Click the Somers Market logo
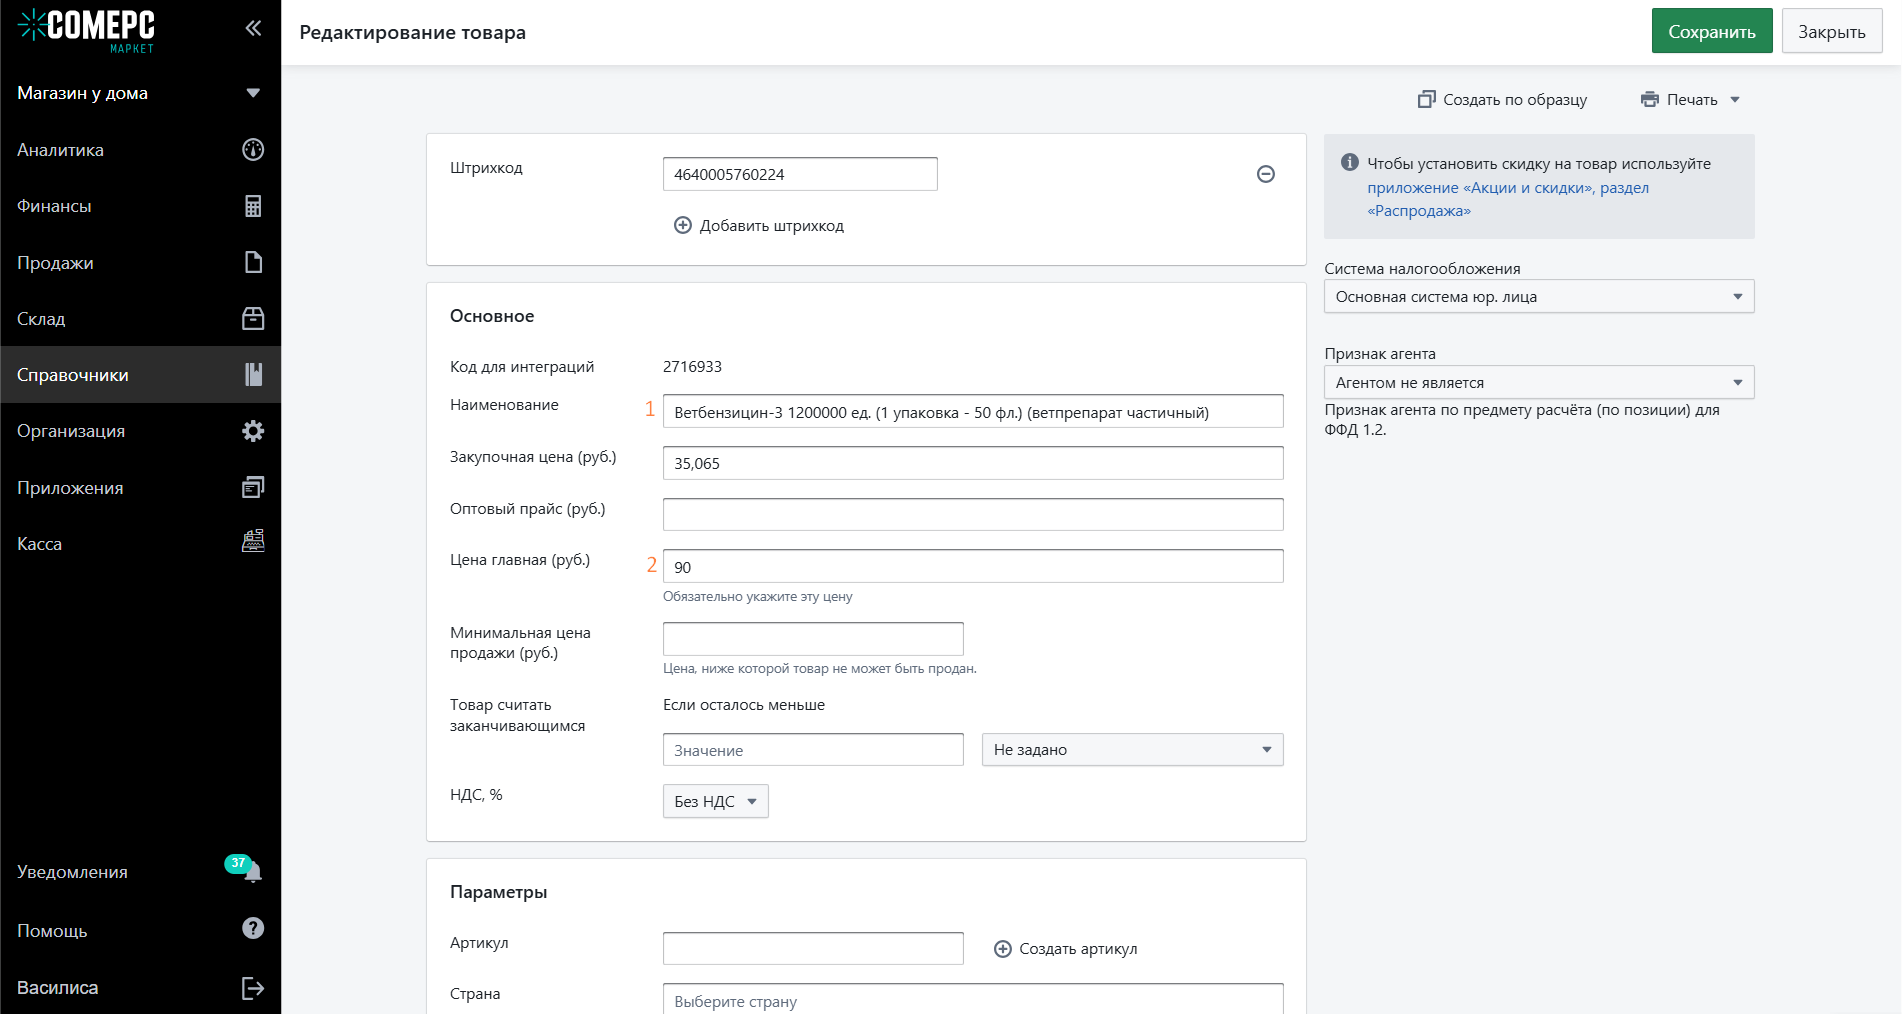The width and height of the screenshot is (1902, 1014). 87,30
